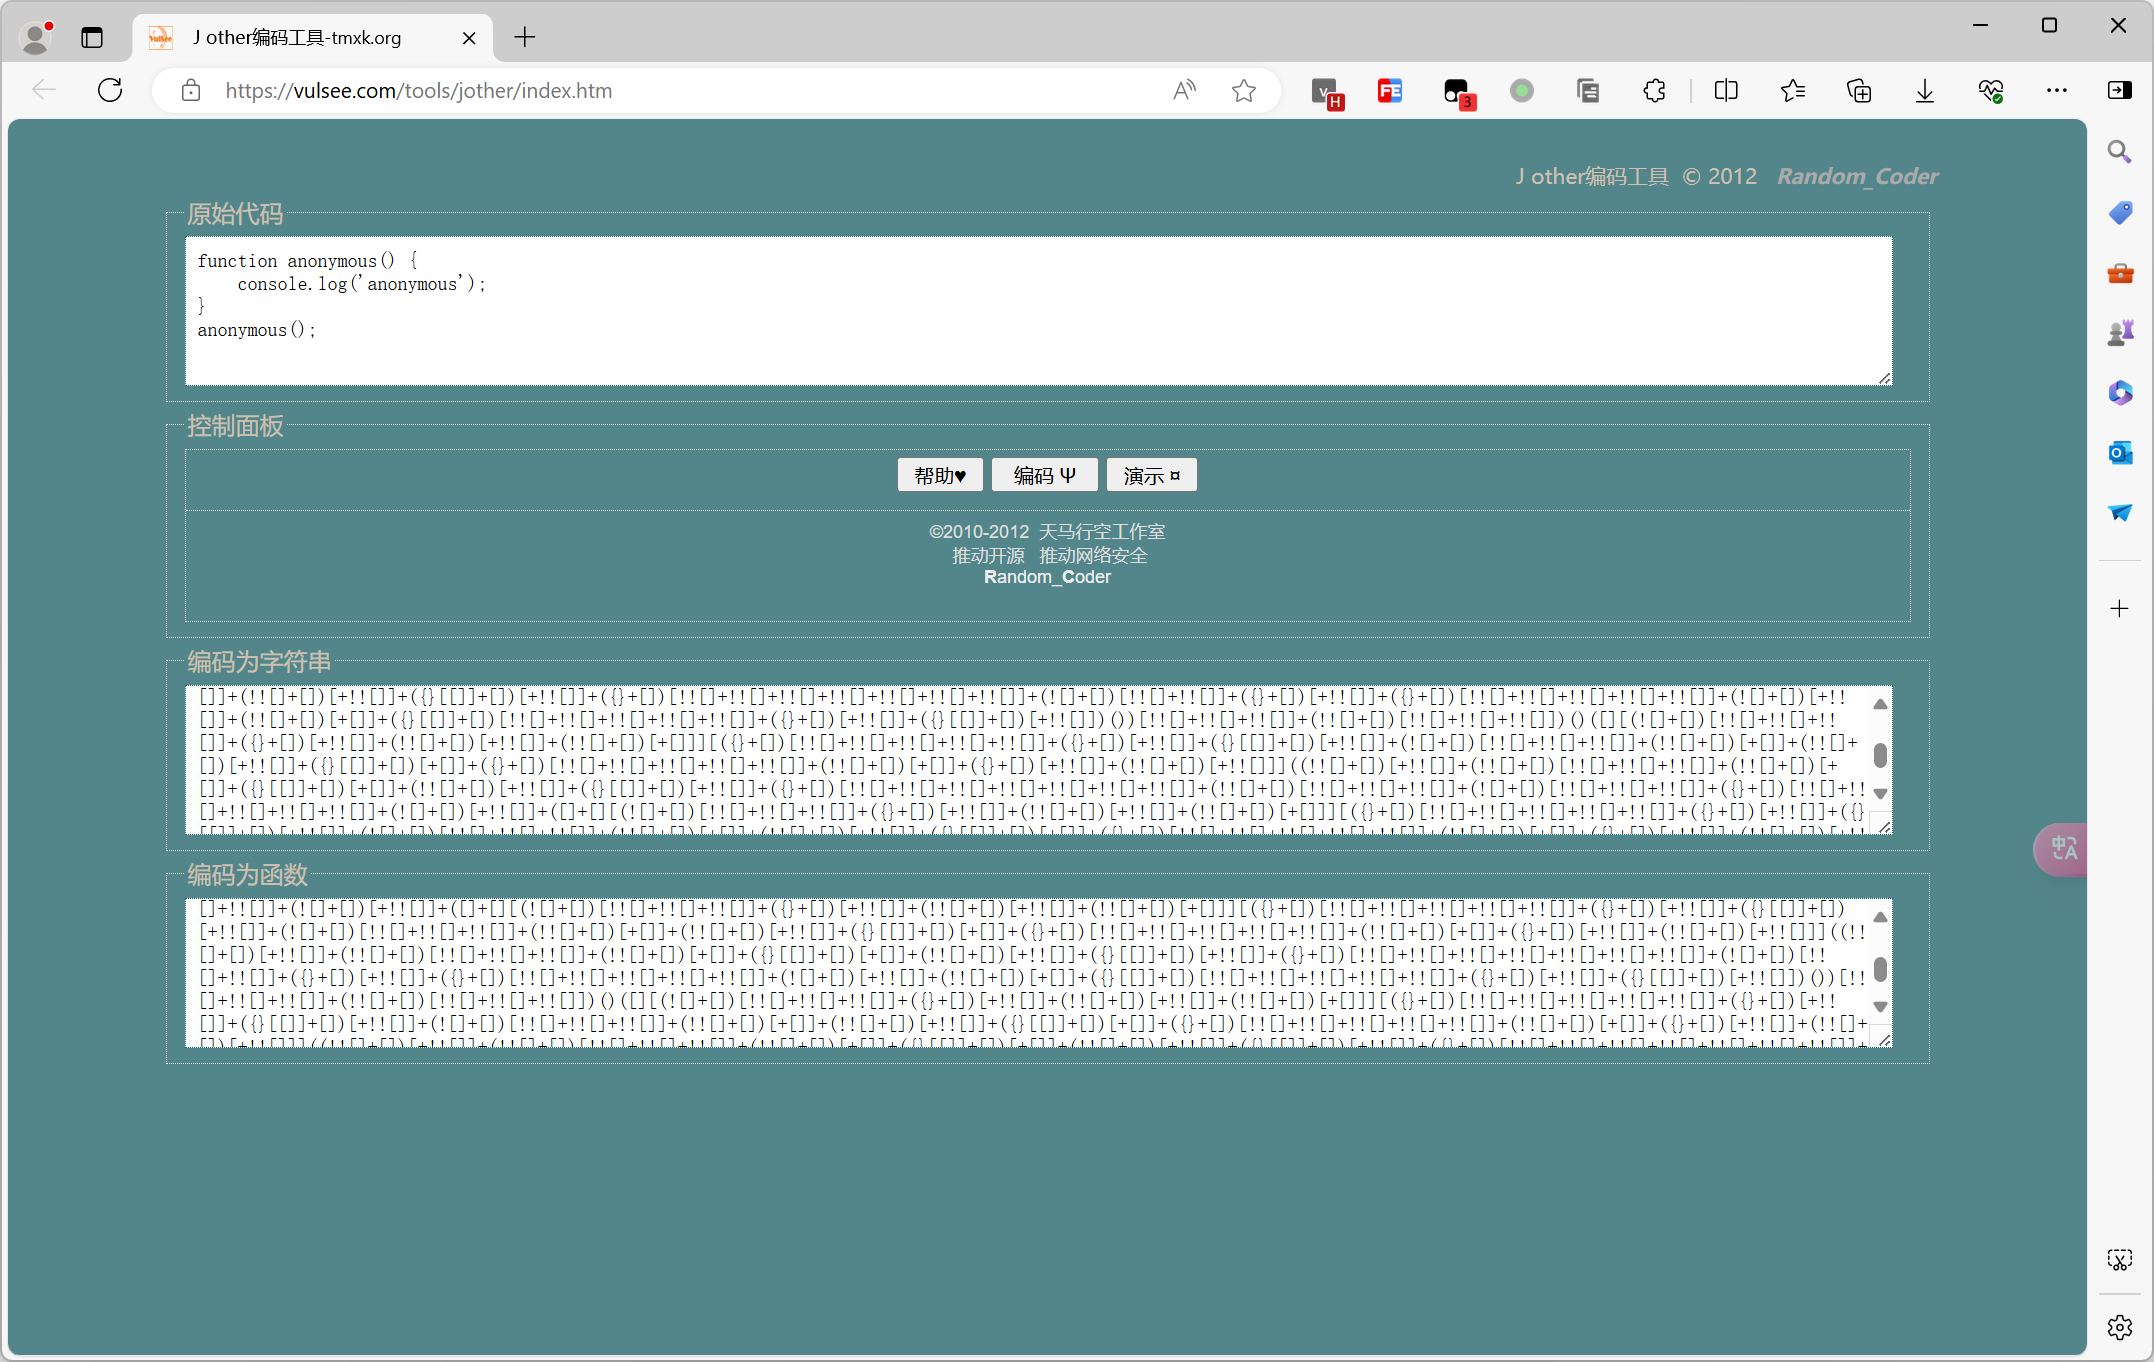The image size is (2154, 1362).
Task: Open Drop via the paper plane sidebar icon
Action: (2120, 513)
